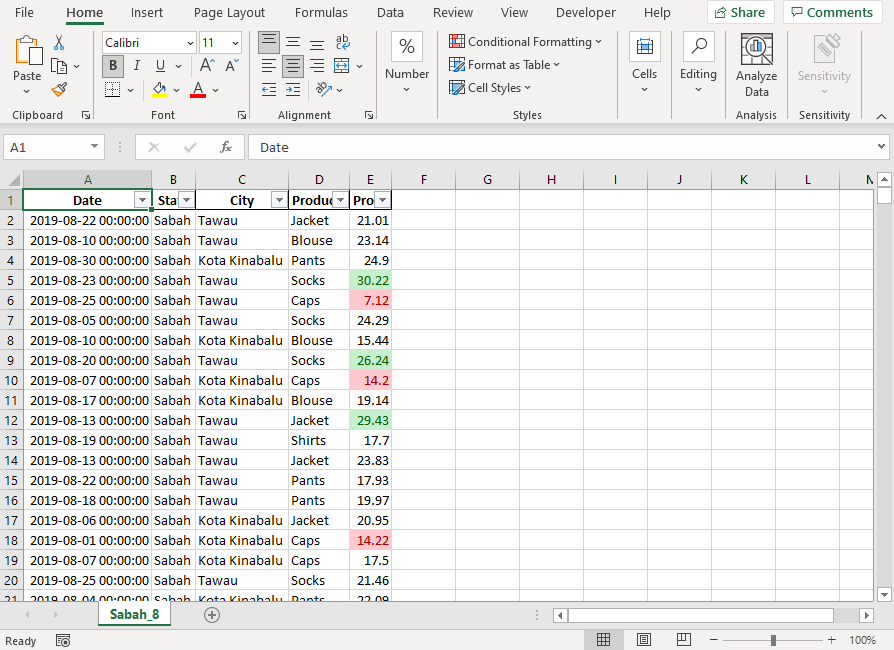Toggle Bold formatting

pos(112,66)
